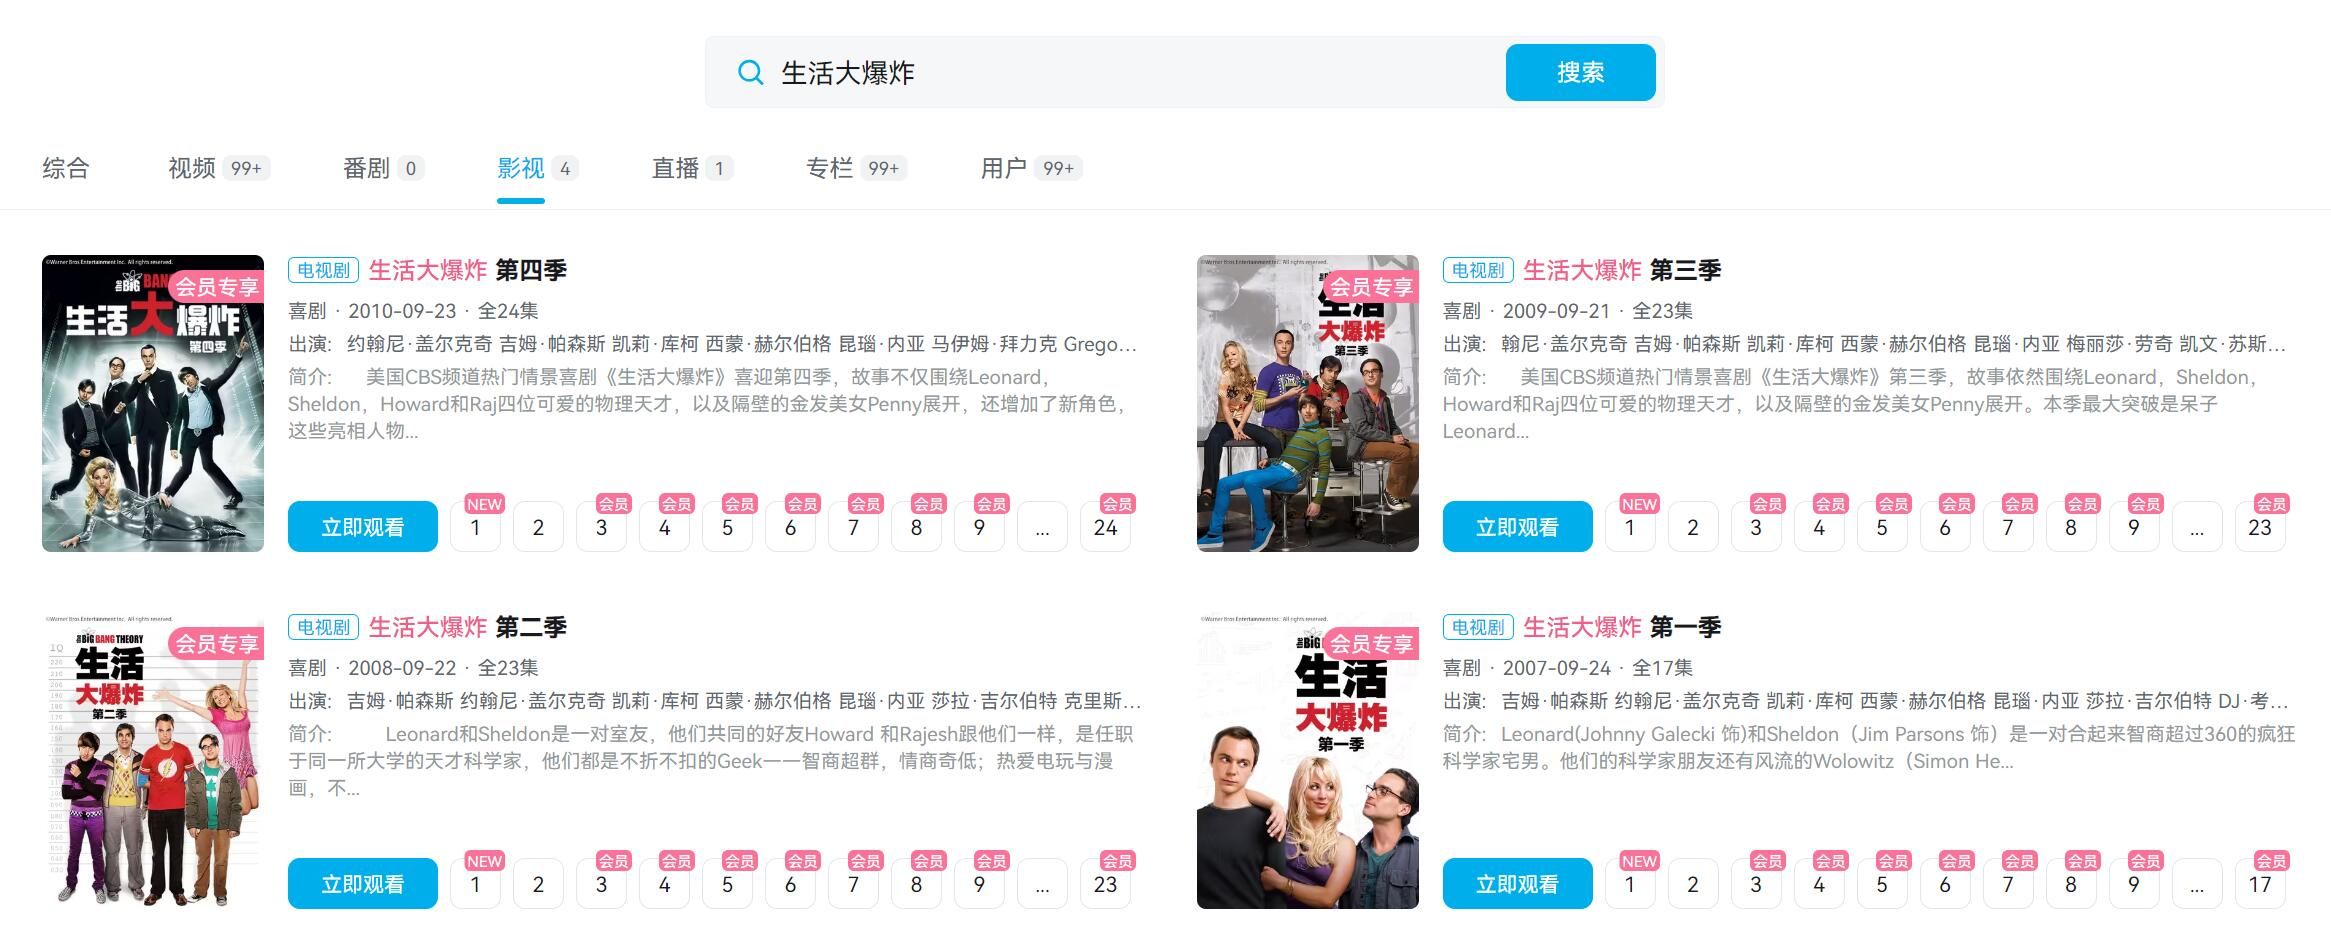Play episode 23 of 第二季
The height and width of the screenshot is (946, 2331).
point(1105,884)
